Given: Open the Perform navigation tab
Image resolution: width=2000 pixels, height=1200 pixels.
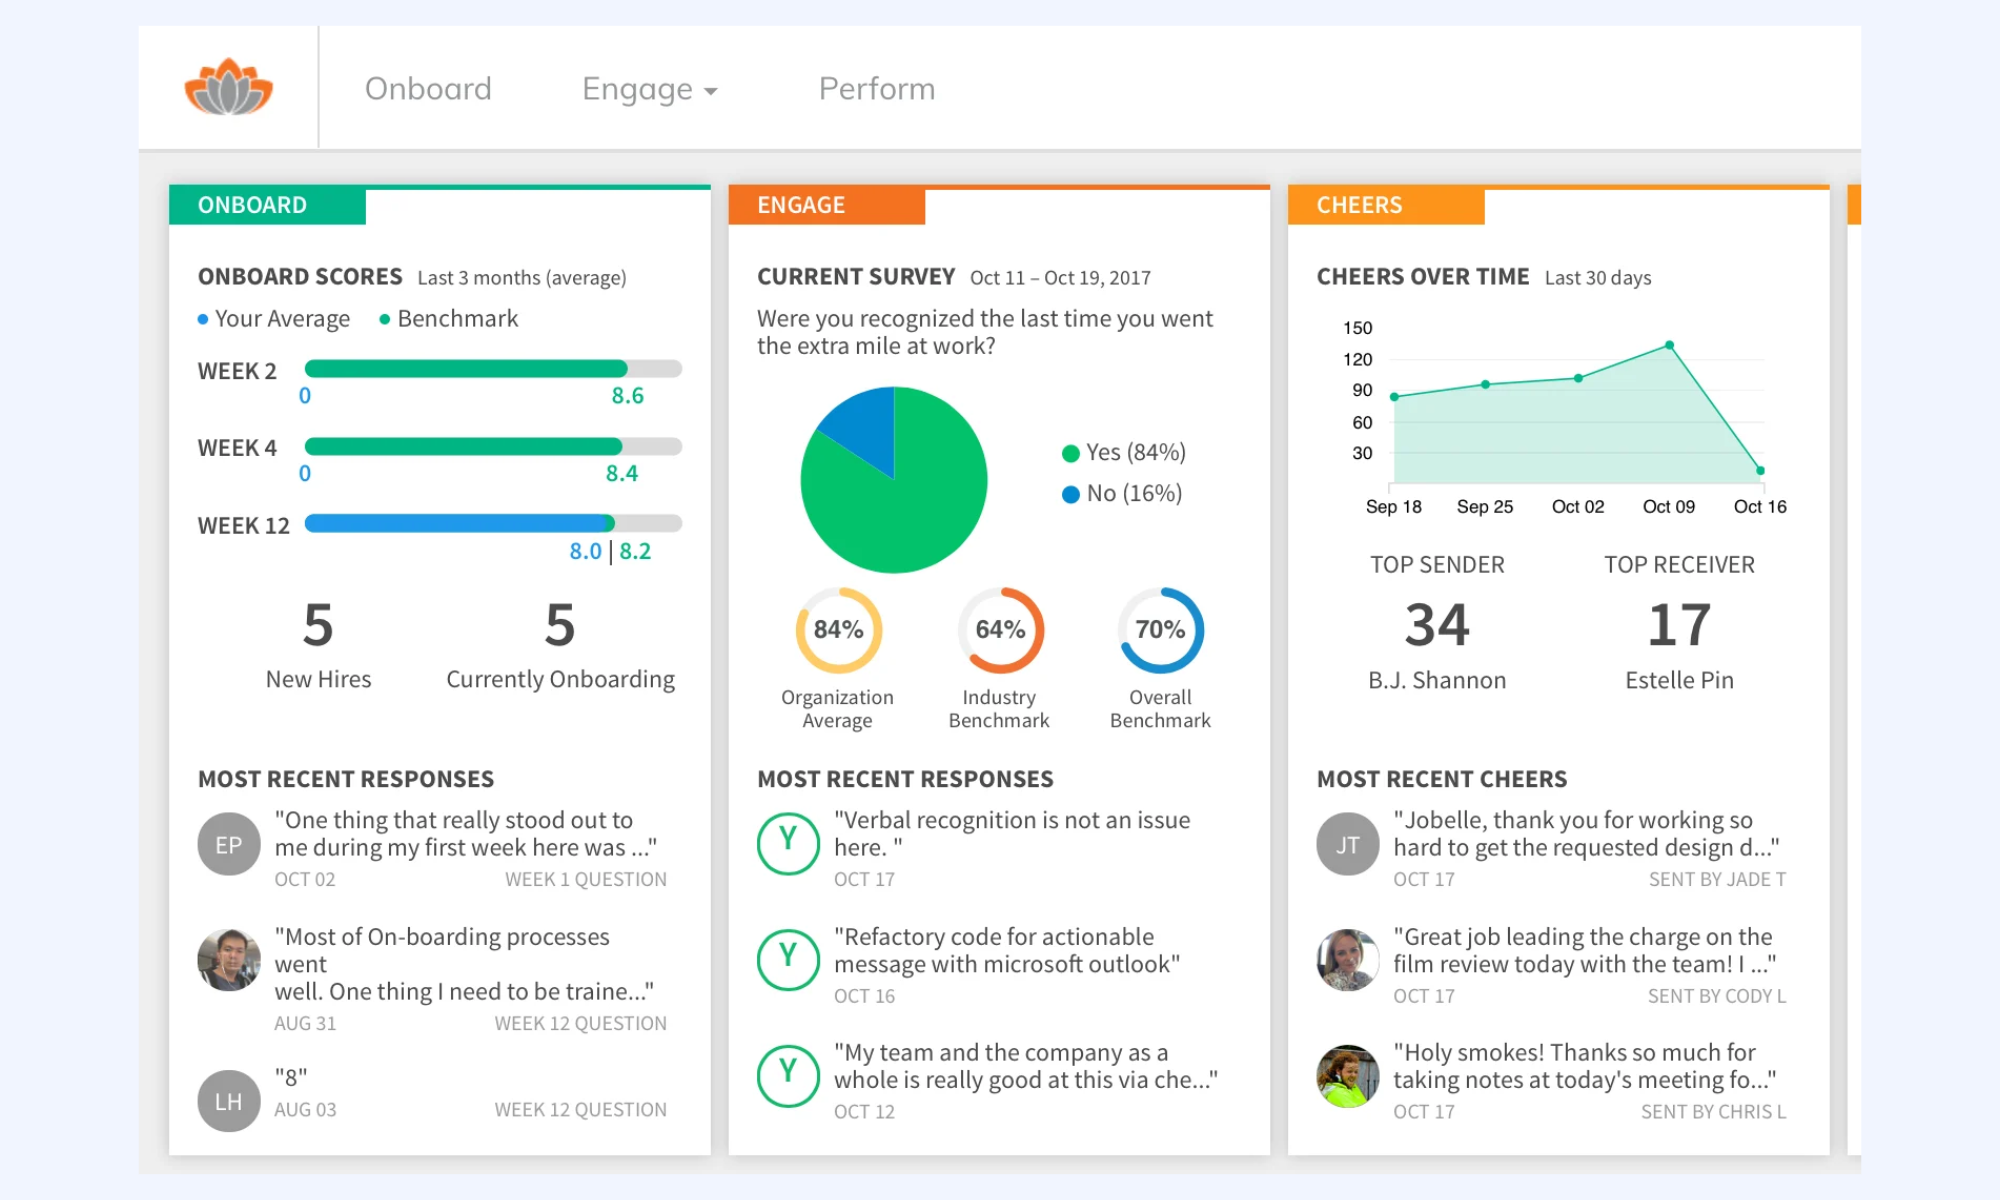Looking at the screenshot, I should pos(877,89).
